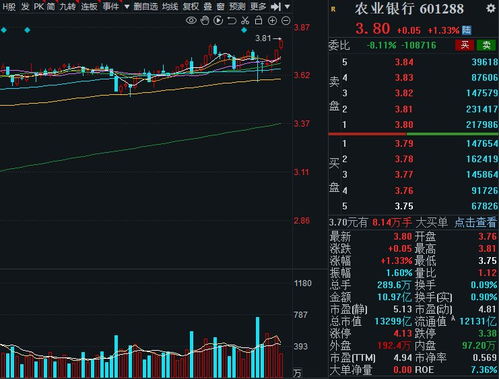
Task: Click the skip-to-end arrow icon in menu bar
Action: (x=275, y=6)
